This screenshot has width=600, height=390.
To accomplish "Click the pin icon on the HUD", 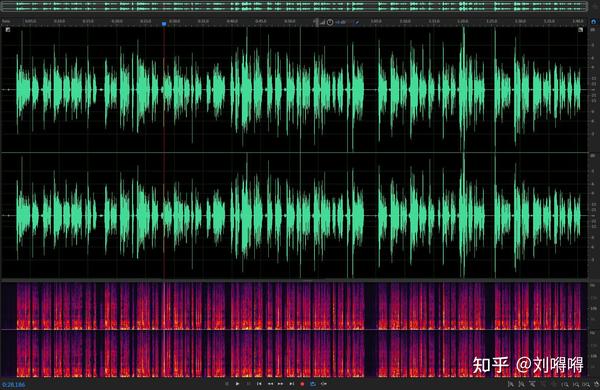I will tap(357, 23).
